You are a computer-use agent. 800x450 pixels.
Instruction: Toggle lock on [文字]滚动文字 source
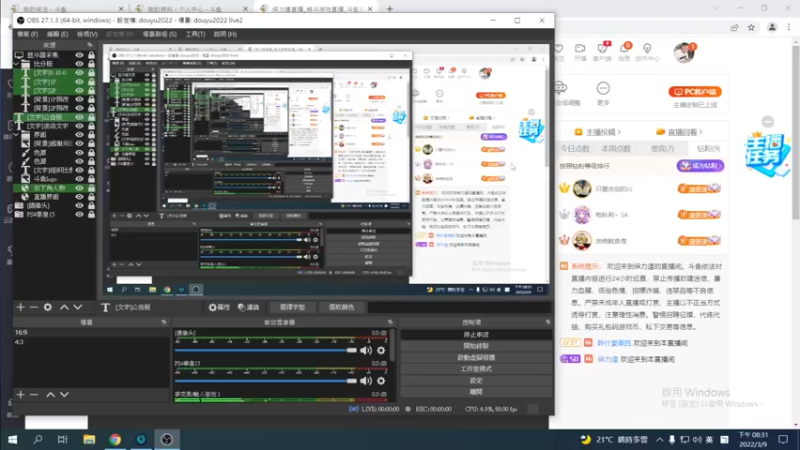click(x=91, y=126)
